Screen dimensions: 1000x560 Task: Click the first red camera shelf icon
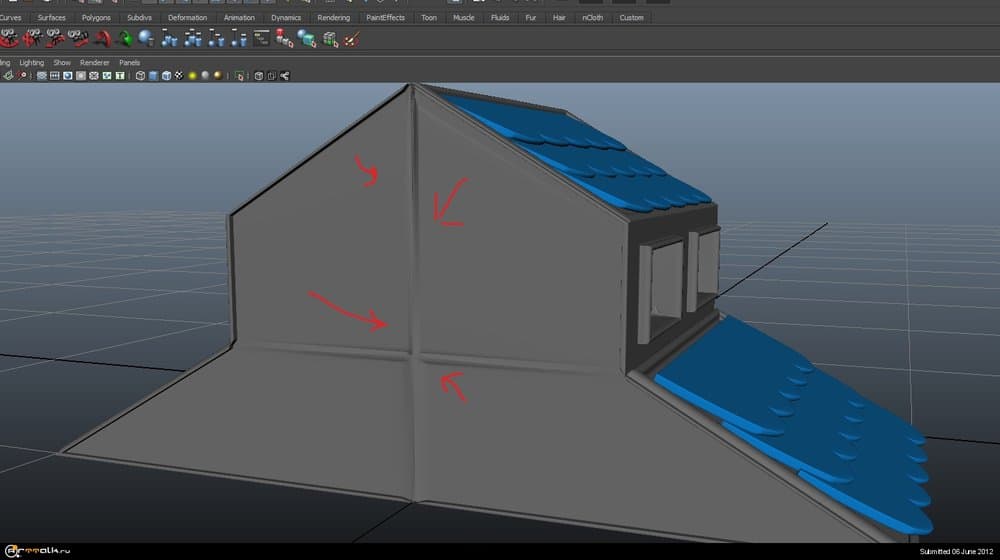pos(10,39)
